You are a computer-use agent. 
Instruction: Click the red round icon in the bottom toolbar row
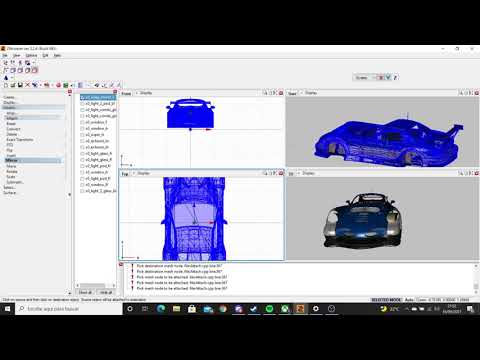[x=59, y=85]
